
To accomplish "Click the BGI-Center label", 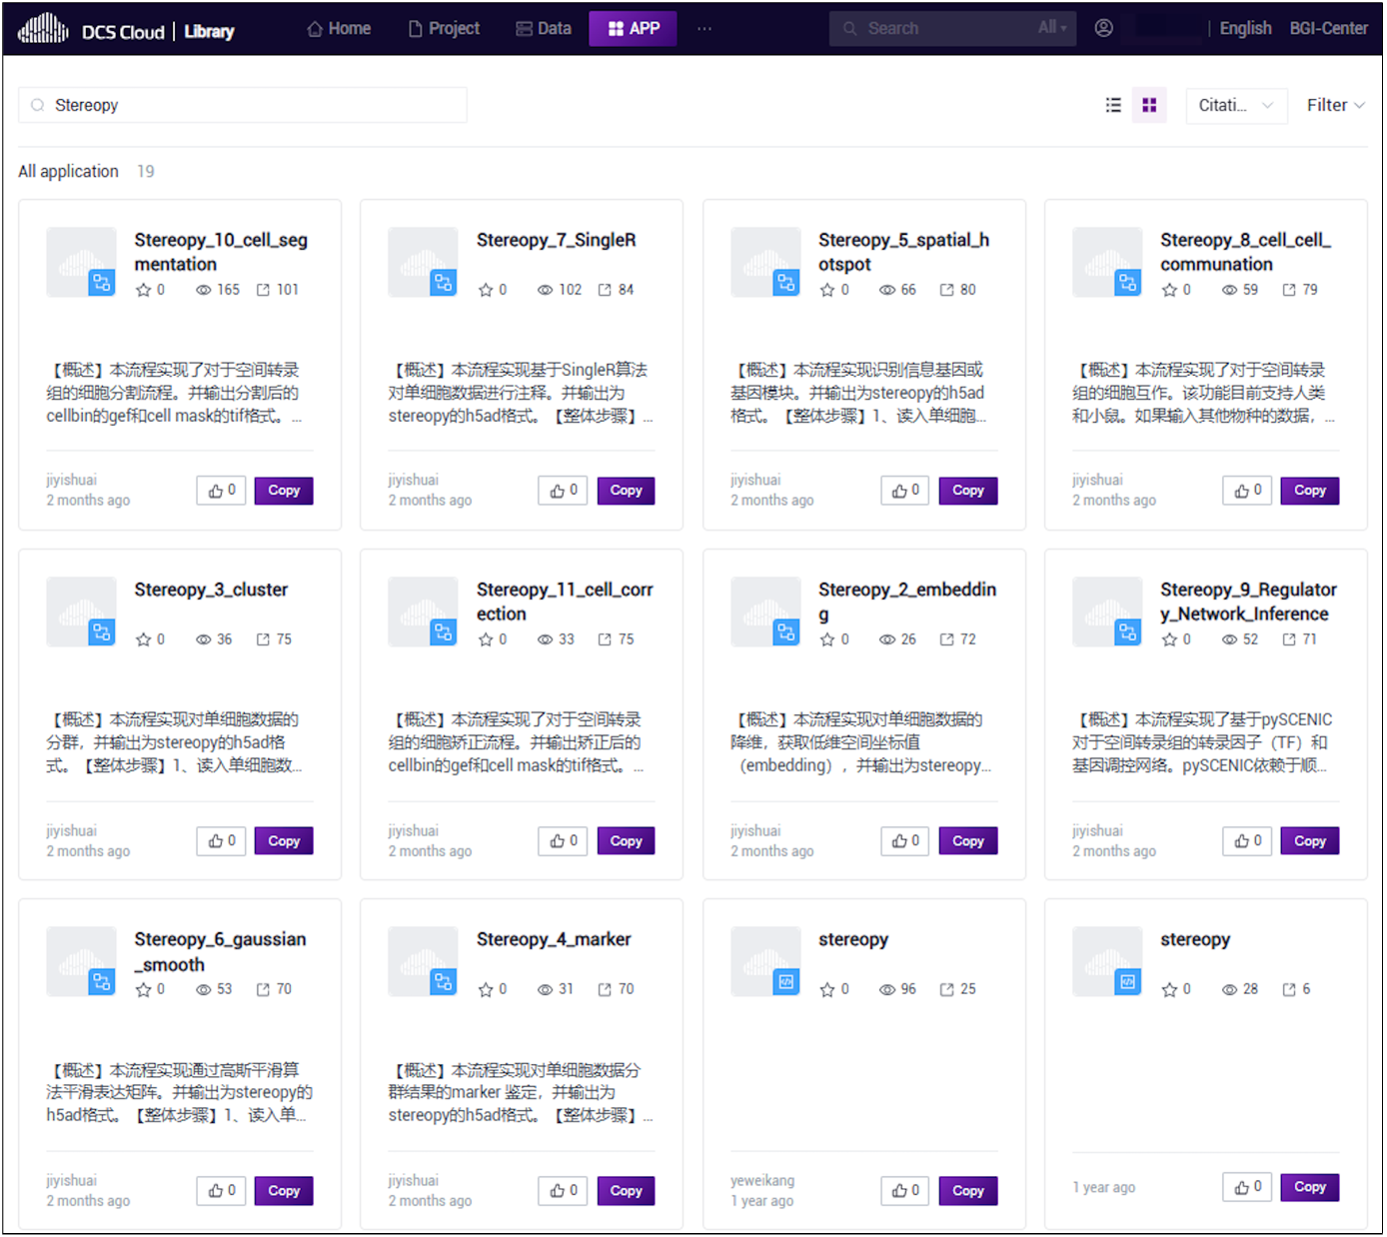I will coord(1328,28).
